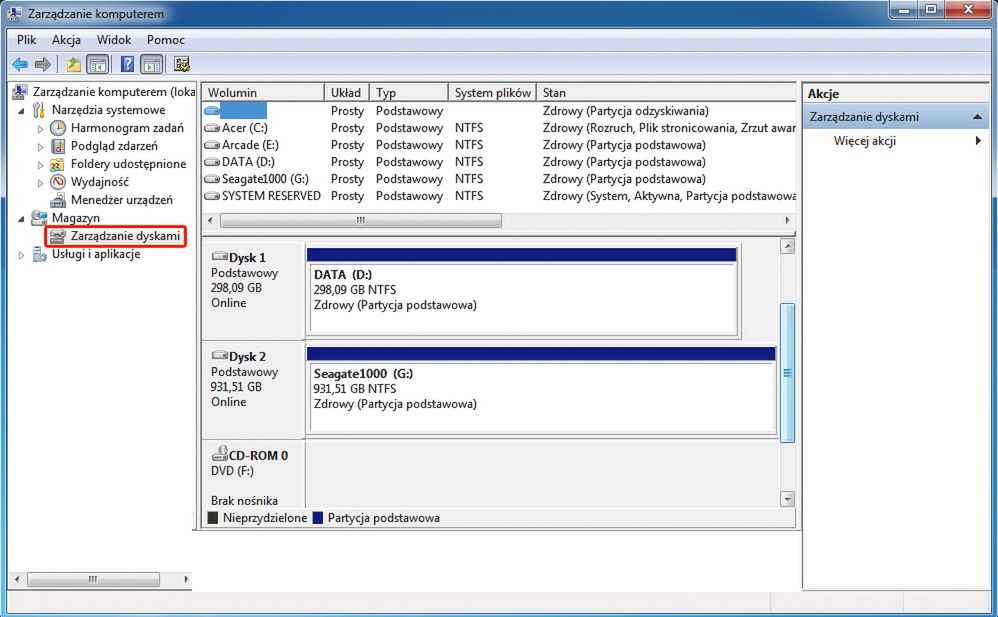
Task: Click the tree pane scroll-left arrow
Action: (17, 579)
